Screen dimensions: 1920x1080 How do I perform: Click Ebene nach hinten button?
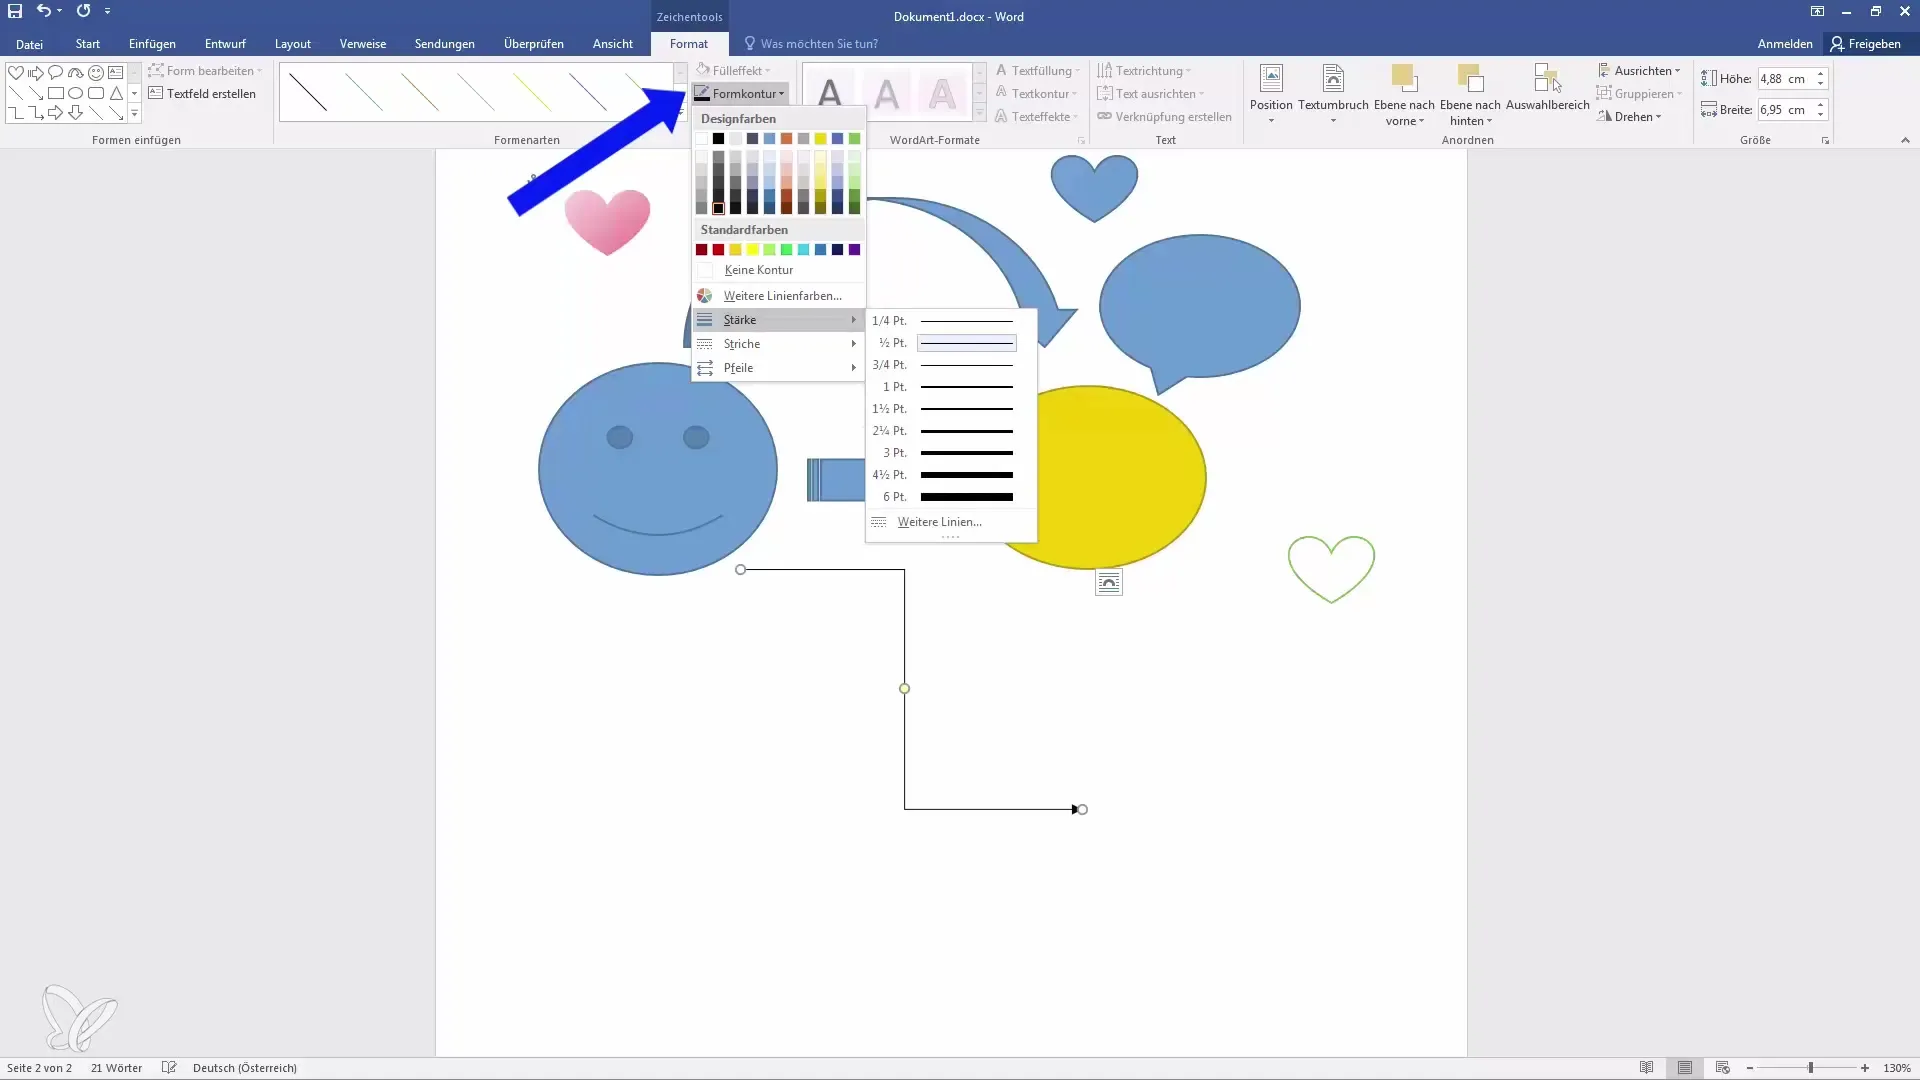[x=1470, y=93]
